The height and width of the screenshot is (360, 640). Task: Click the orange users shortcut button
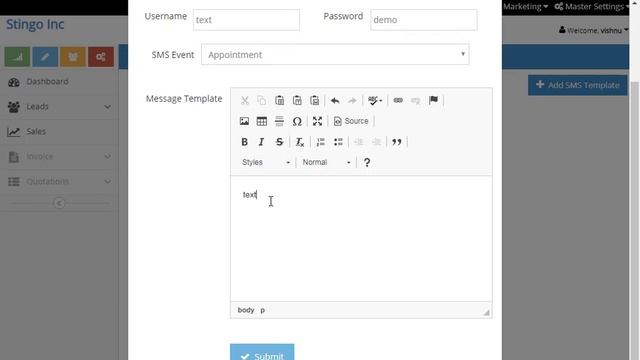[73, 57]
